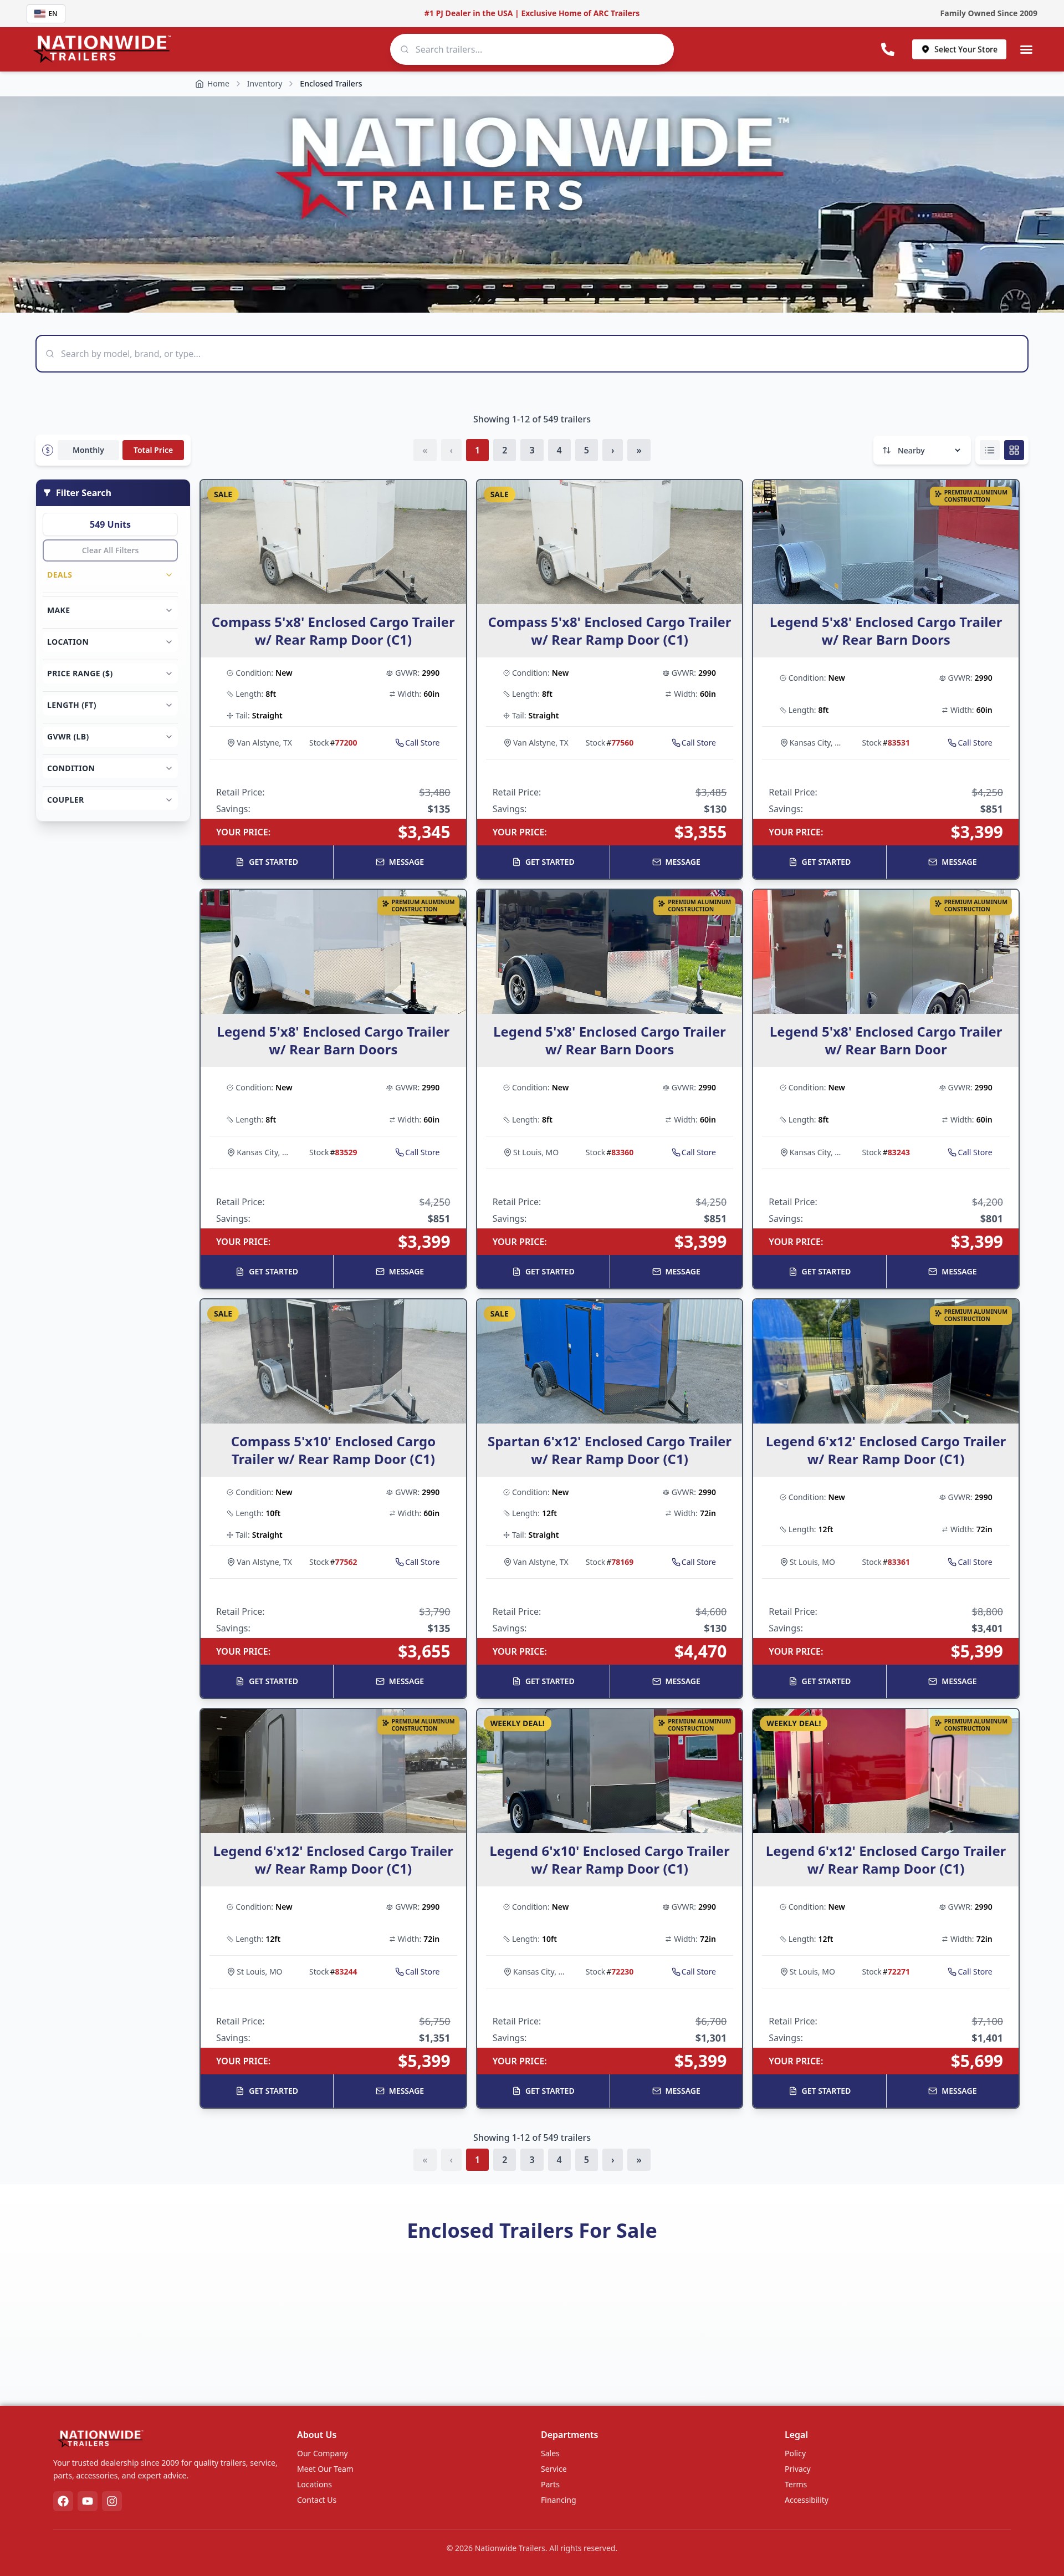Toggle Monthly price display
This screenshot has height=2576, width=1064.
coord(88,450)
